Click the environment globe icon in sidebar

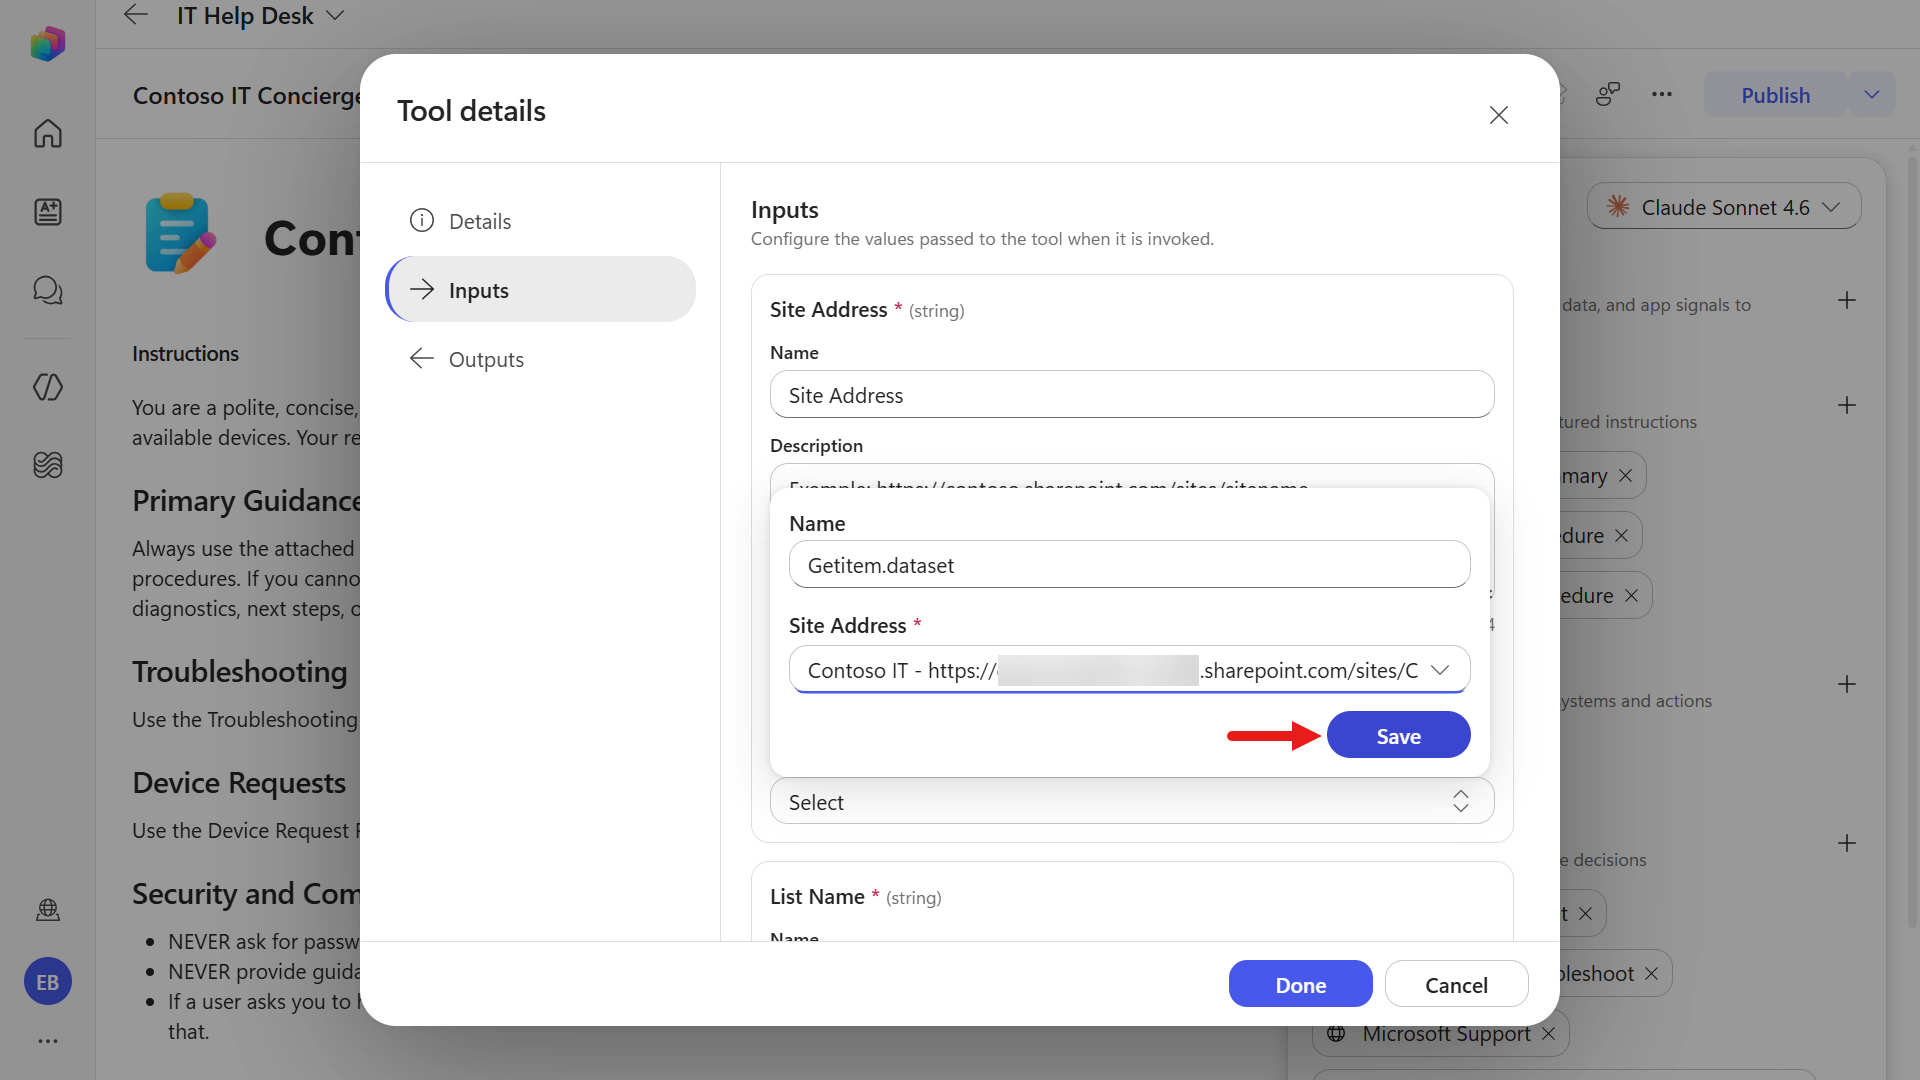[x=47, y=909]
